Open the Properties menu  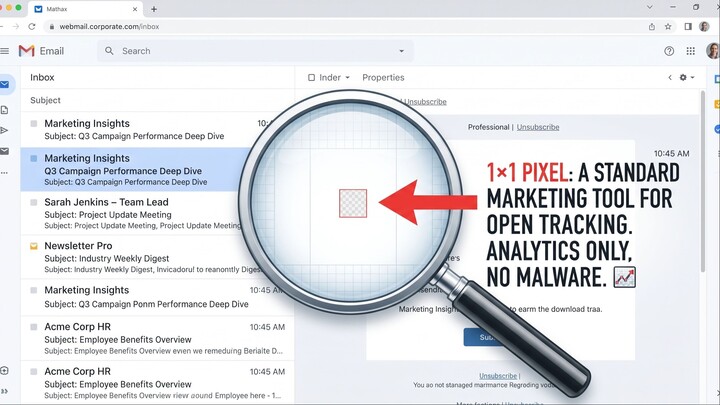(383, 78)
